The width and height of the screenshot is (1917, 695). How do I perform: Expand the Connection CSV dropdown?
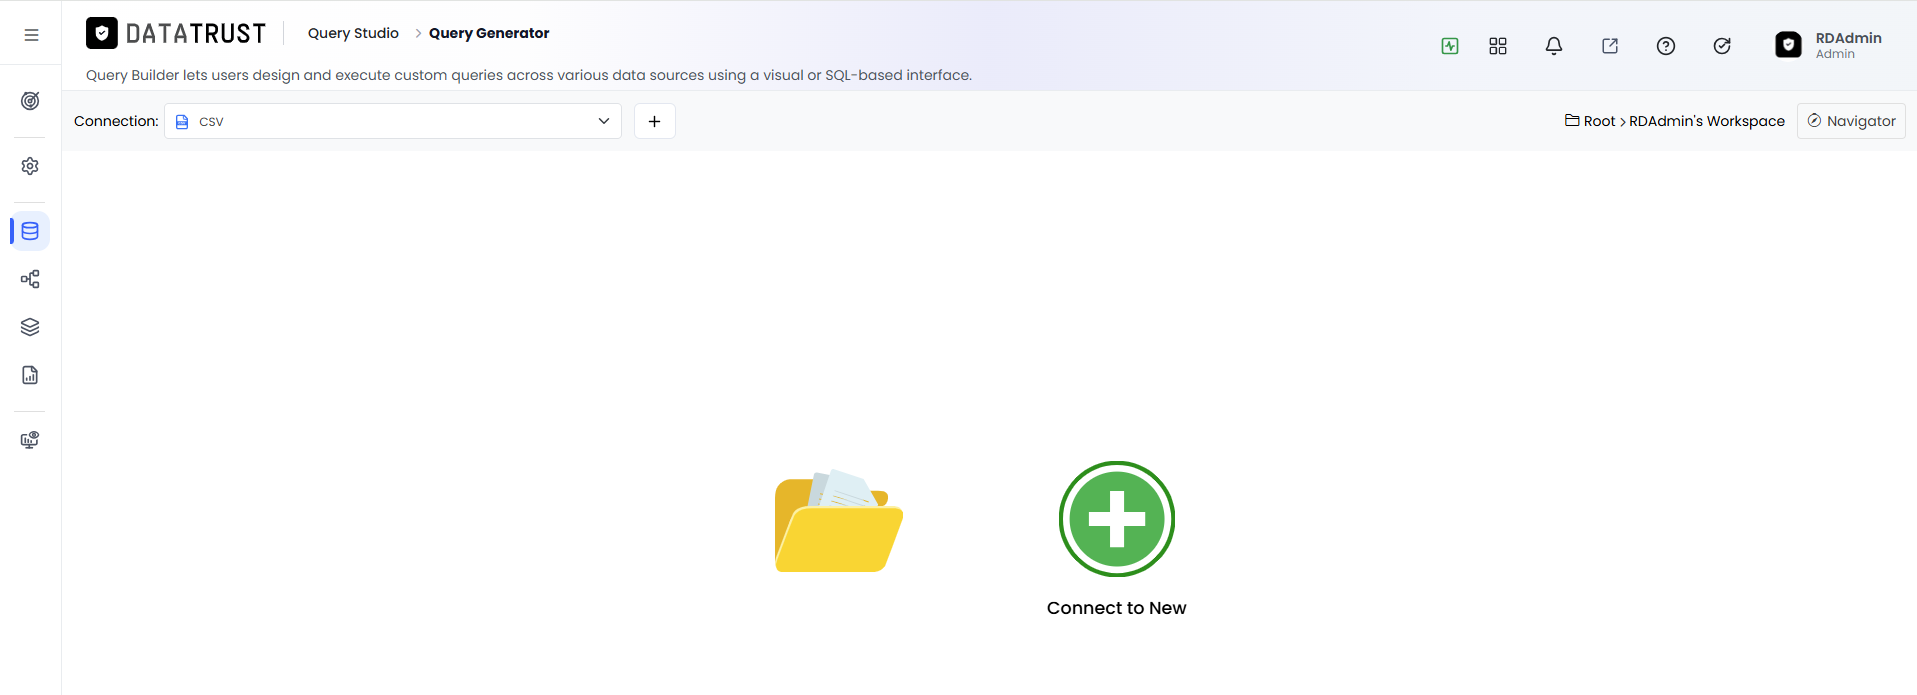click(393, 121)
